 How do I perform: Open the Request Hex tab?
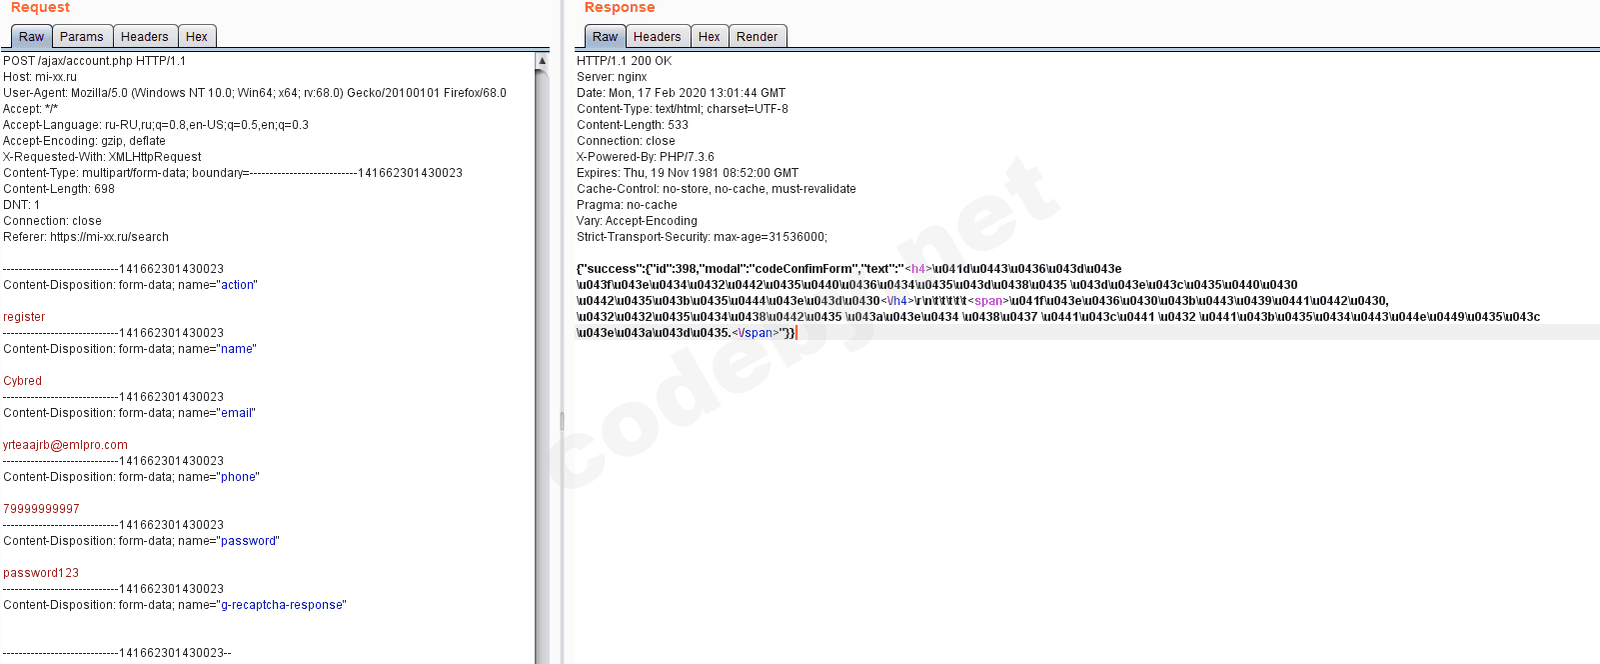click(197, 37)
